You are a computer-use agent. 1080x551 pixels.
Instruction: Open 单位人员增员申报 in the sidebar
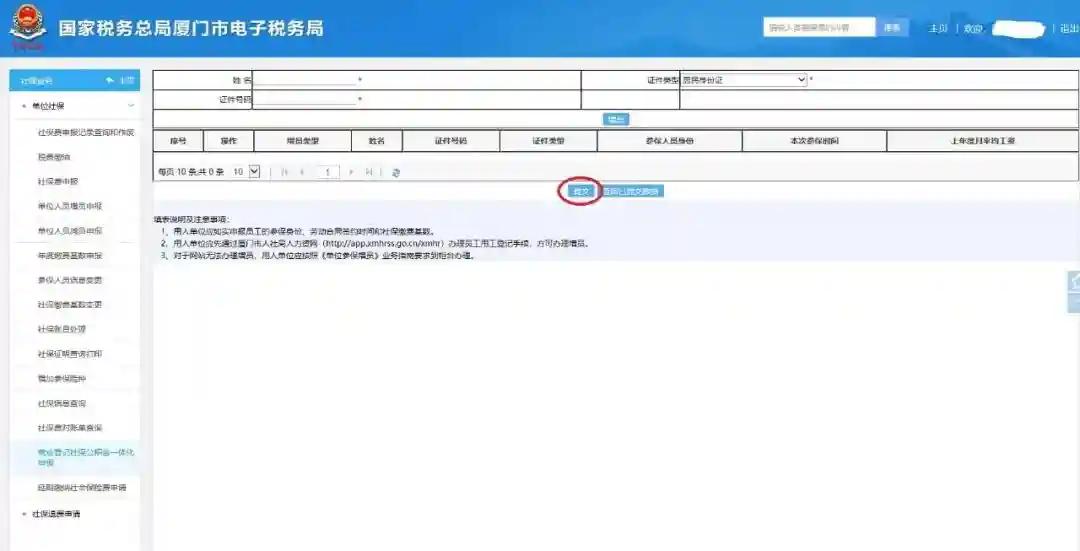tap(69, 206)
